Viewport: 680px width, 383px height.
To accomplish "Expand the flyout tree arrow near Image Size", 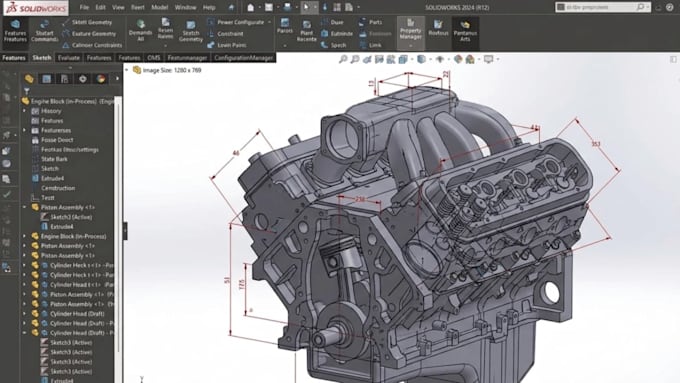I will click(127, 70).
